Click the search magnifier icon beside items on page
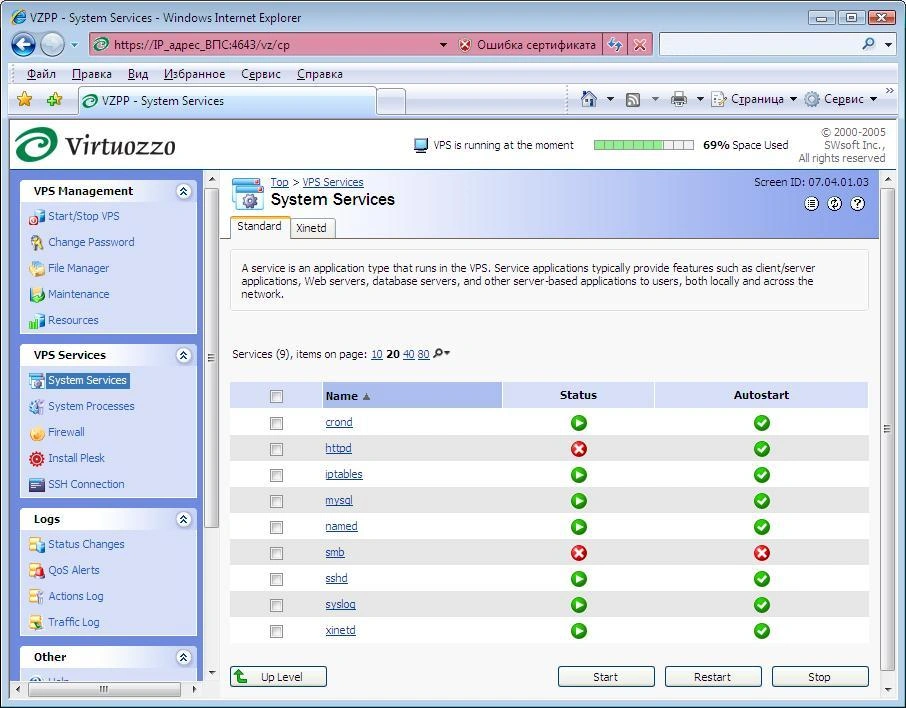This screenshot has height=708, width=906. click(439, 353)
